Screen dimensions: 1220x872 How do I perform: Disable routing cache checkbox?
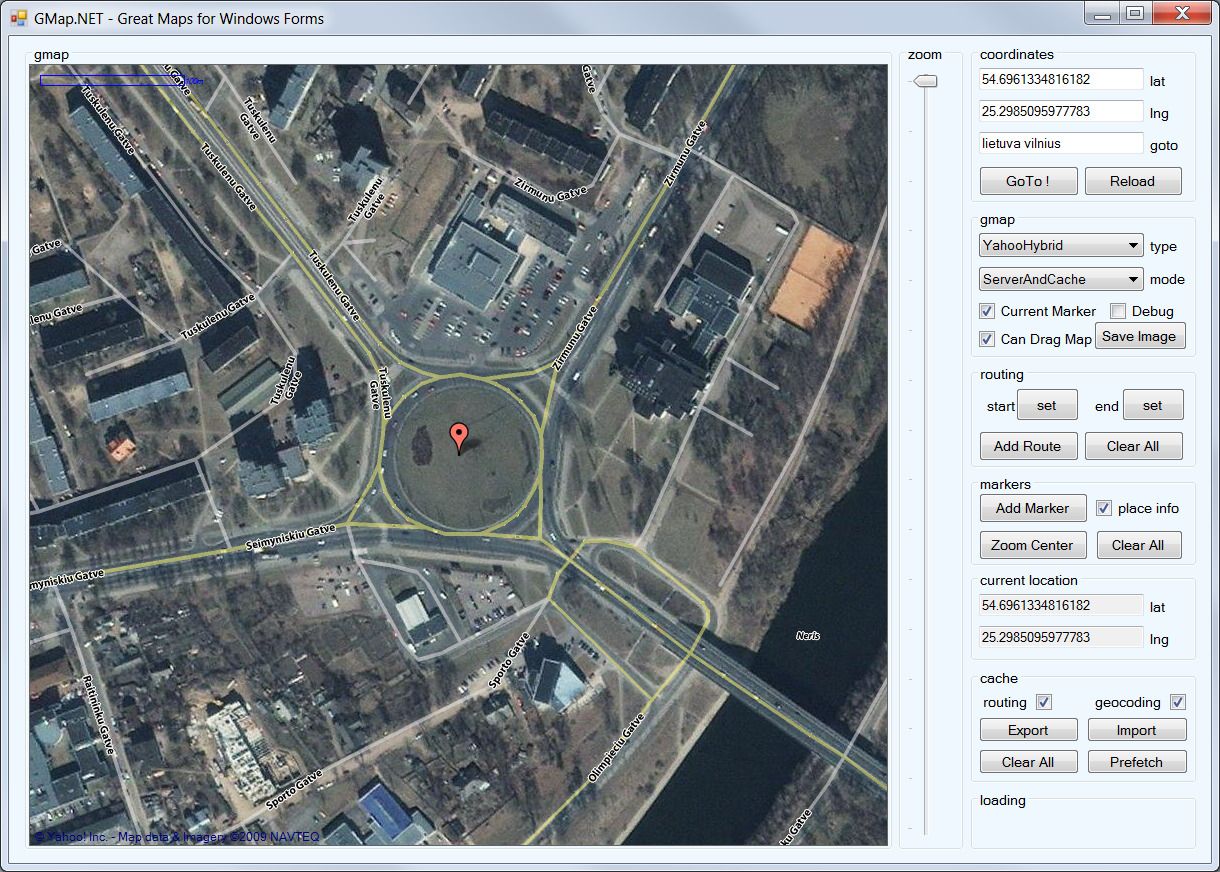pos(1044,702)
